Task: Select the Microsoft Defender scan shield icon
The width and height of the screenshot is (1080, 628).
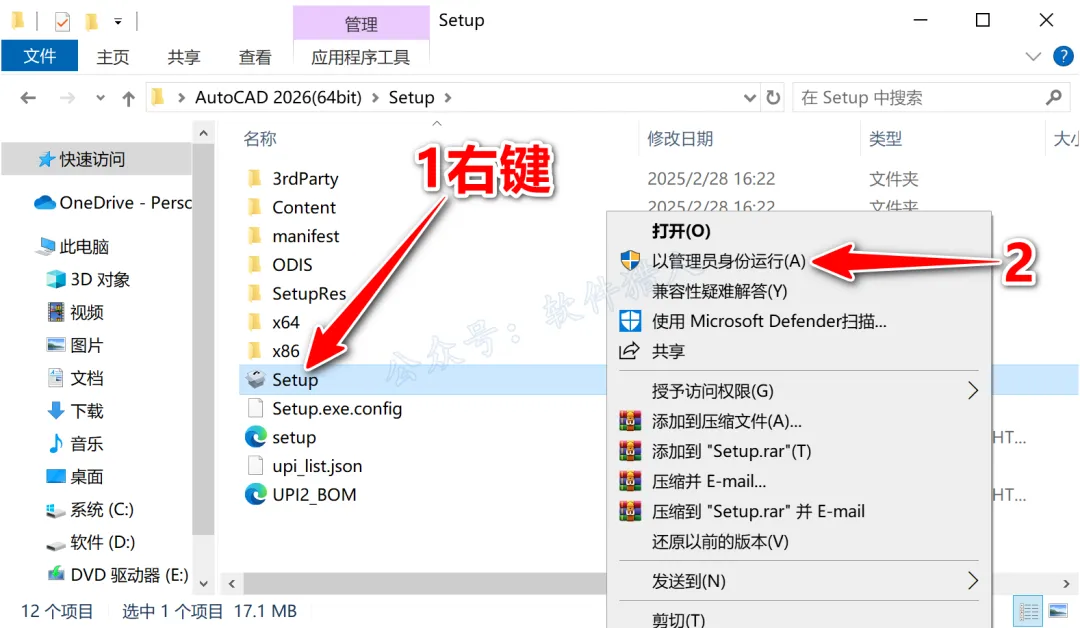Action: point(630,321)
